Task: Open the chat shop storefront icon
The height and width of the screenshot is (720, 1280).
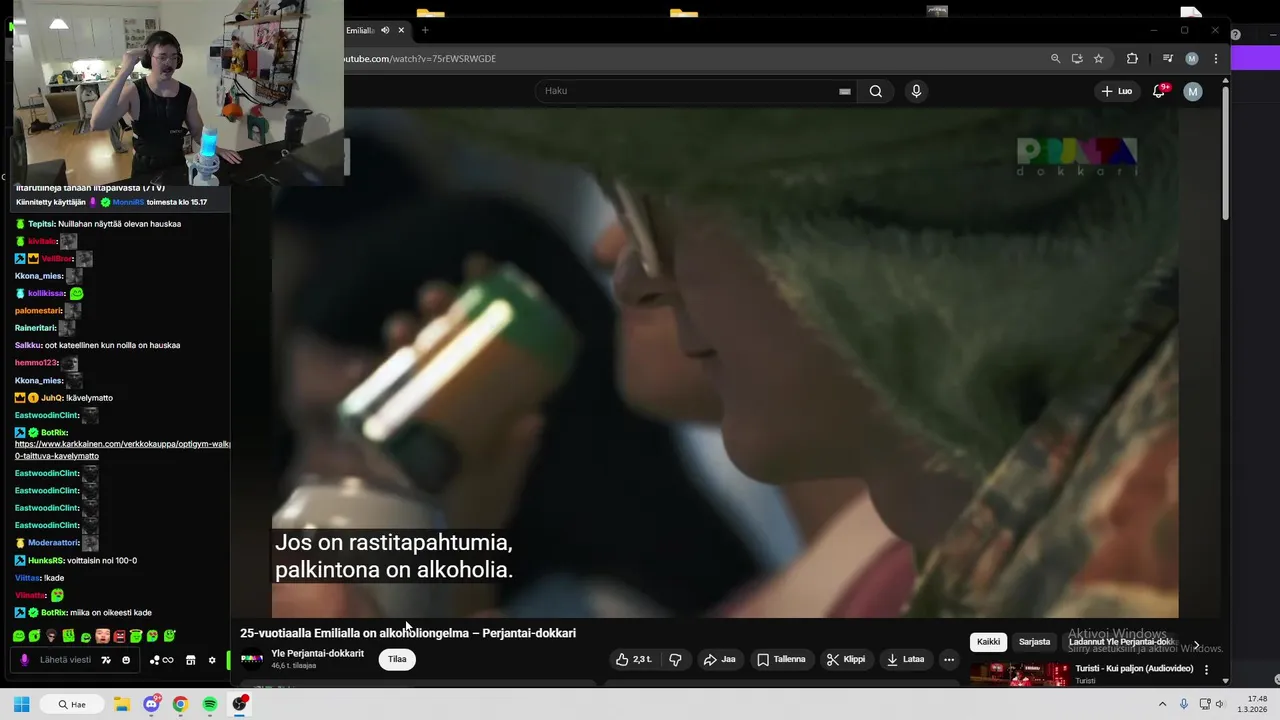Action: click(190, 660)
